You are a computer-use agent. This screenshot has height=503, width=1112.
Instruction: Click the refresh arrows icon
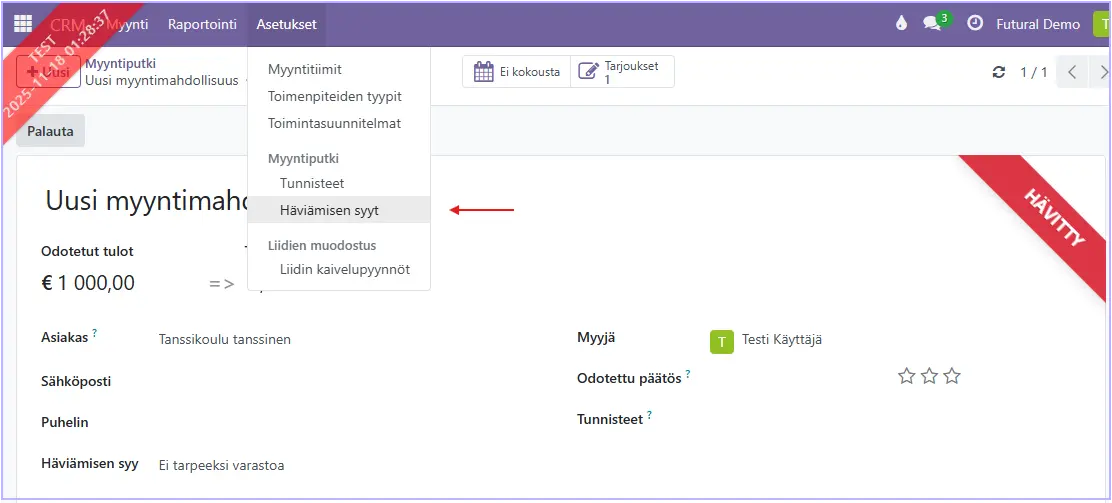[x=998, y=72]
